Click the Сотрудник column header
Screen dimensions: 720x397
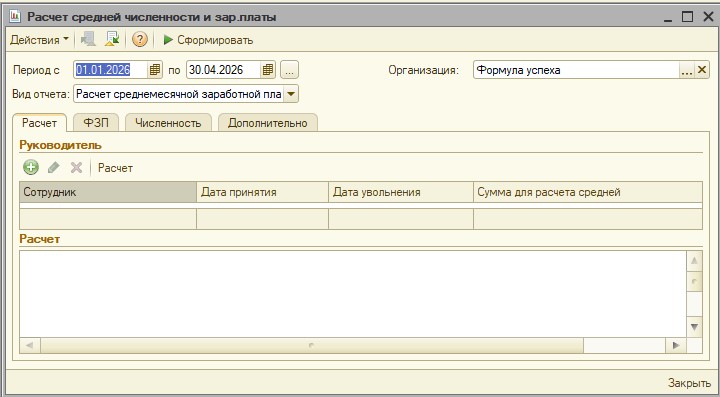coord(108,192)
